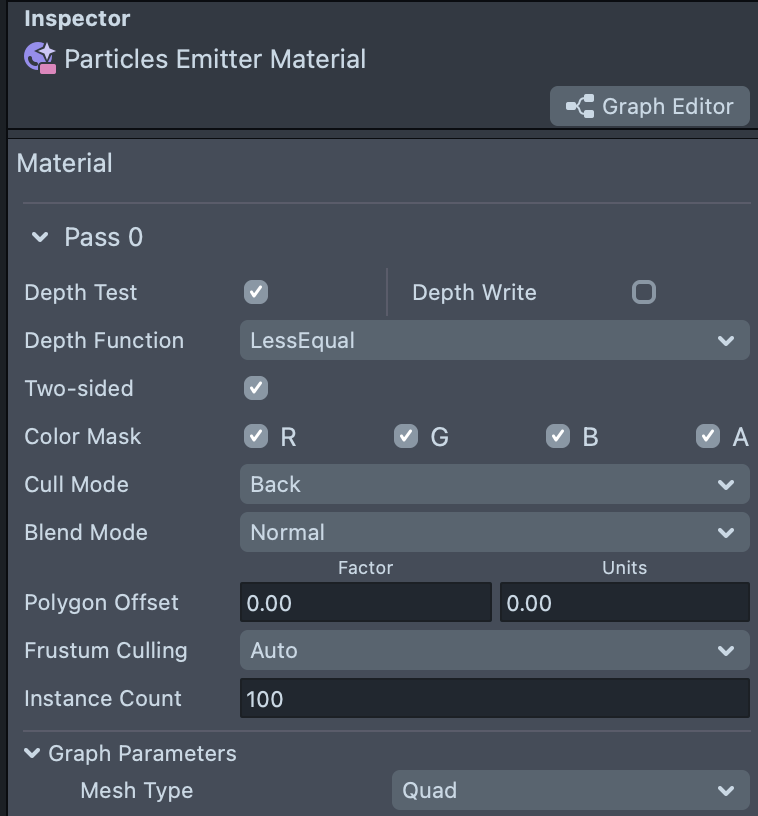Click the Polygon Offset Units field

624,603
